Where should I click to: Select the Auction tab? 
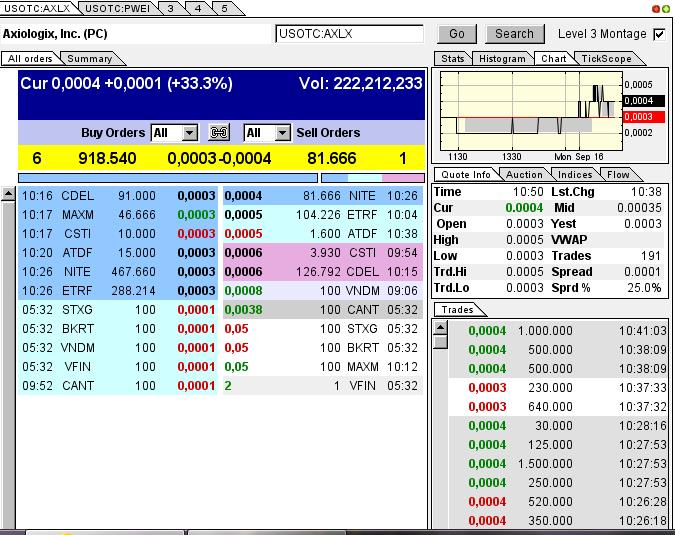(524, 174)
